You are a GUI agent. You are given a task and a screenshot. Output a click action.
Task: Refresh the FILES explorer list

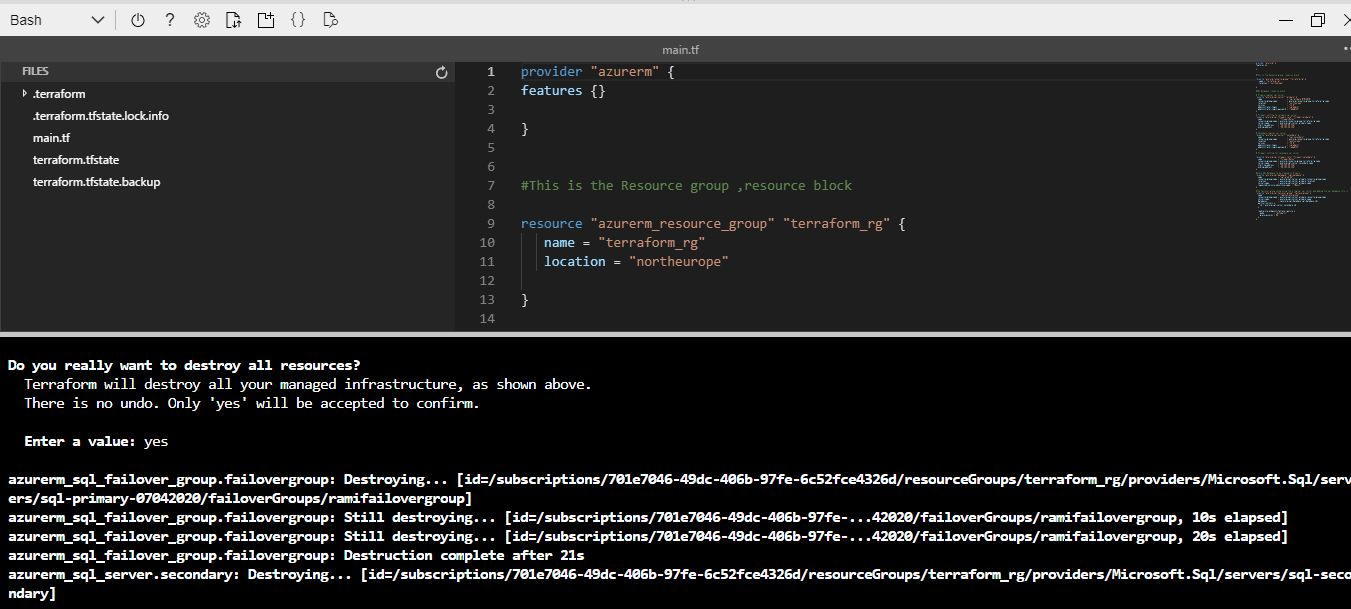tap(442, 72)
